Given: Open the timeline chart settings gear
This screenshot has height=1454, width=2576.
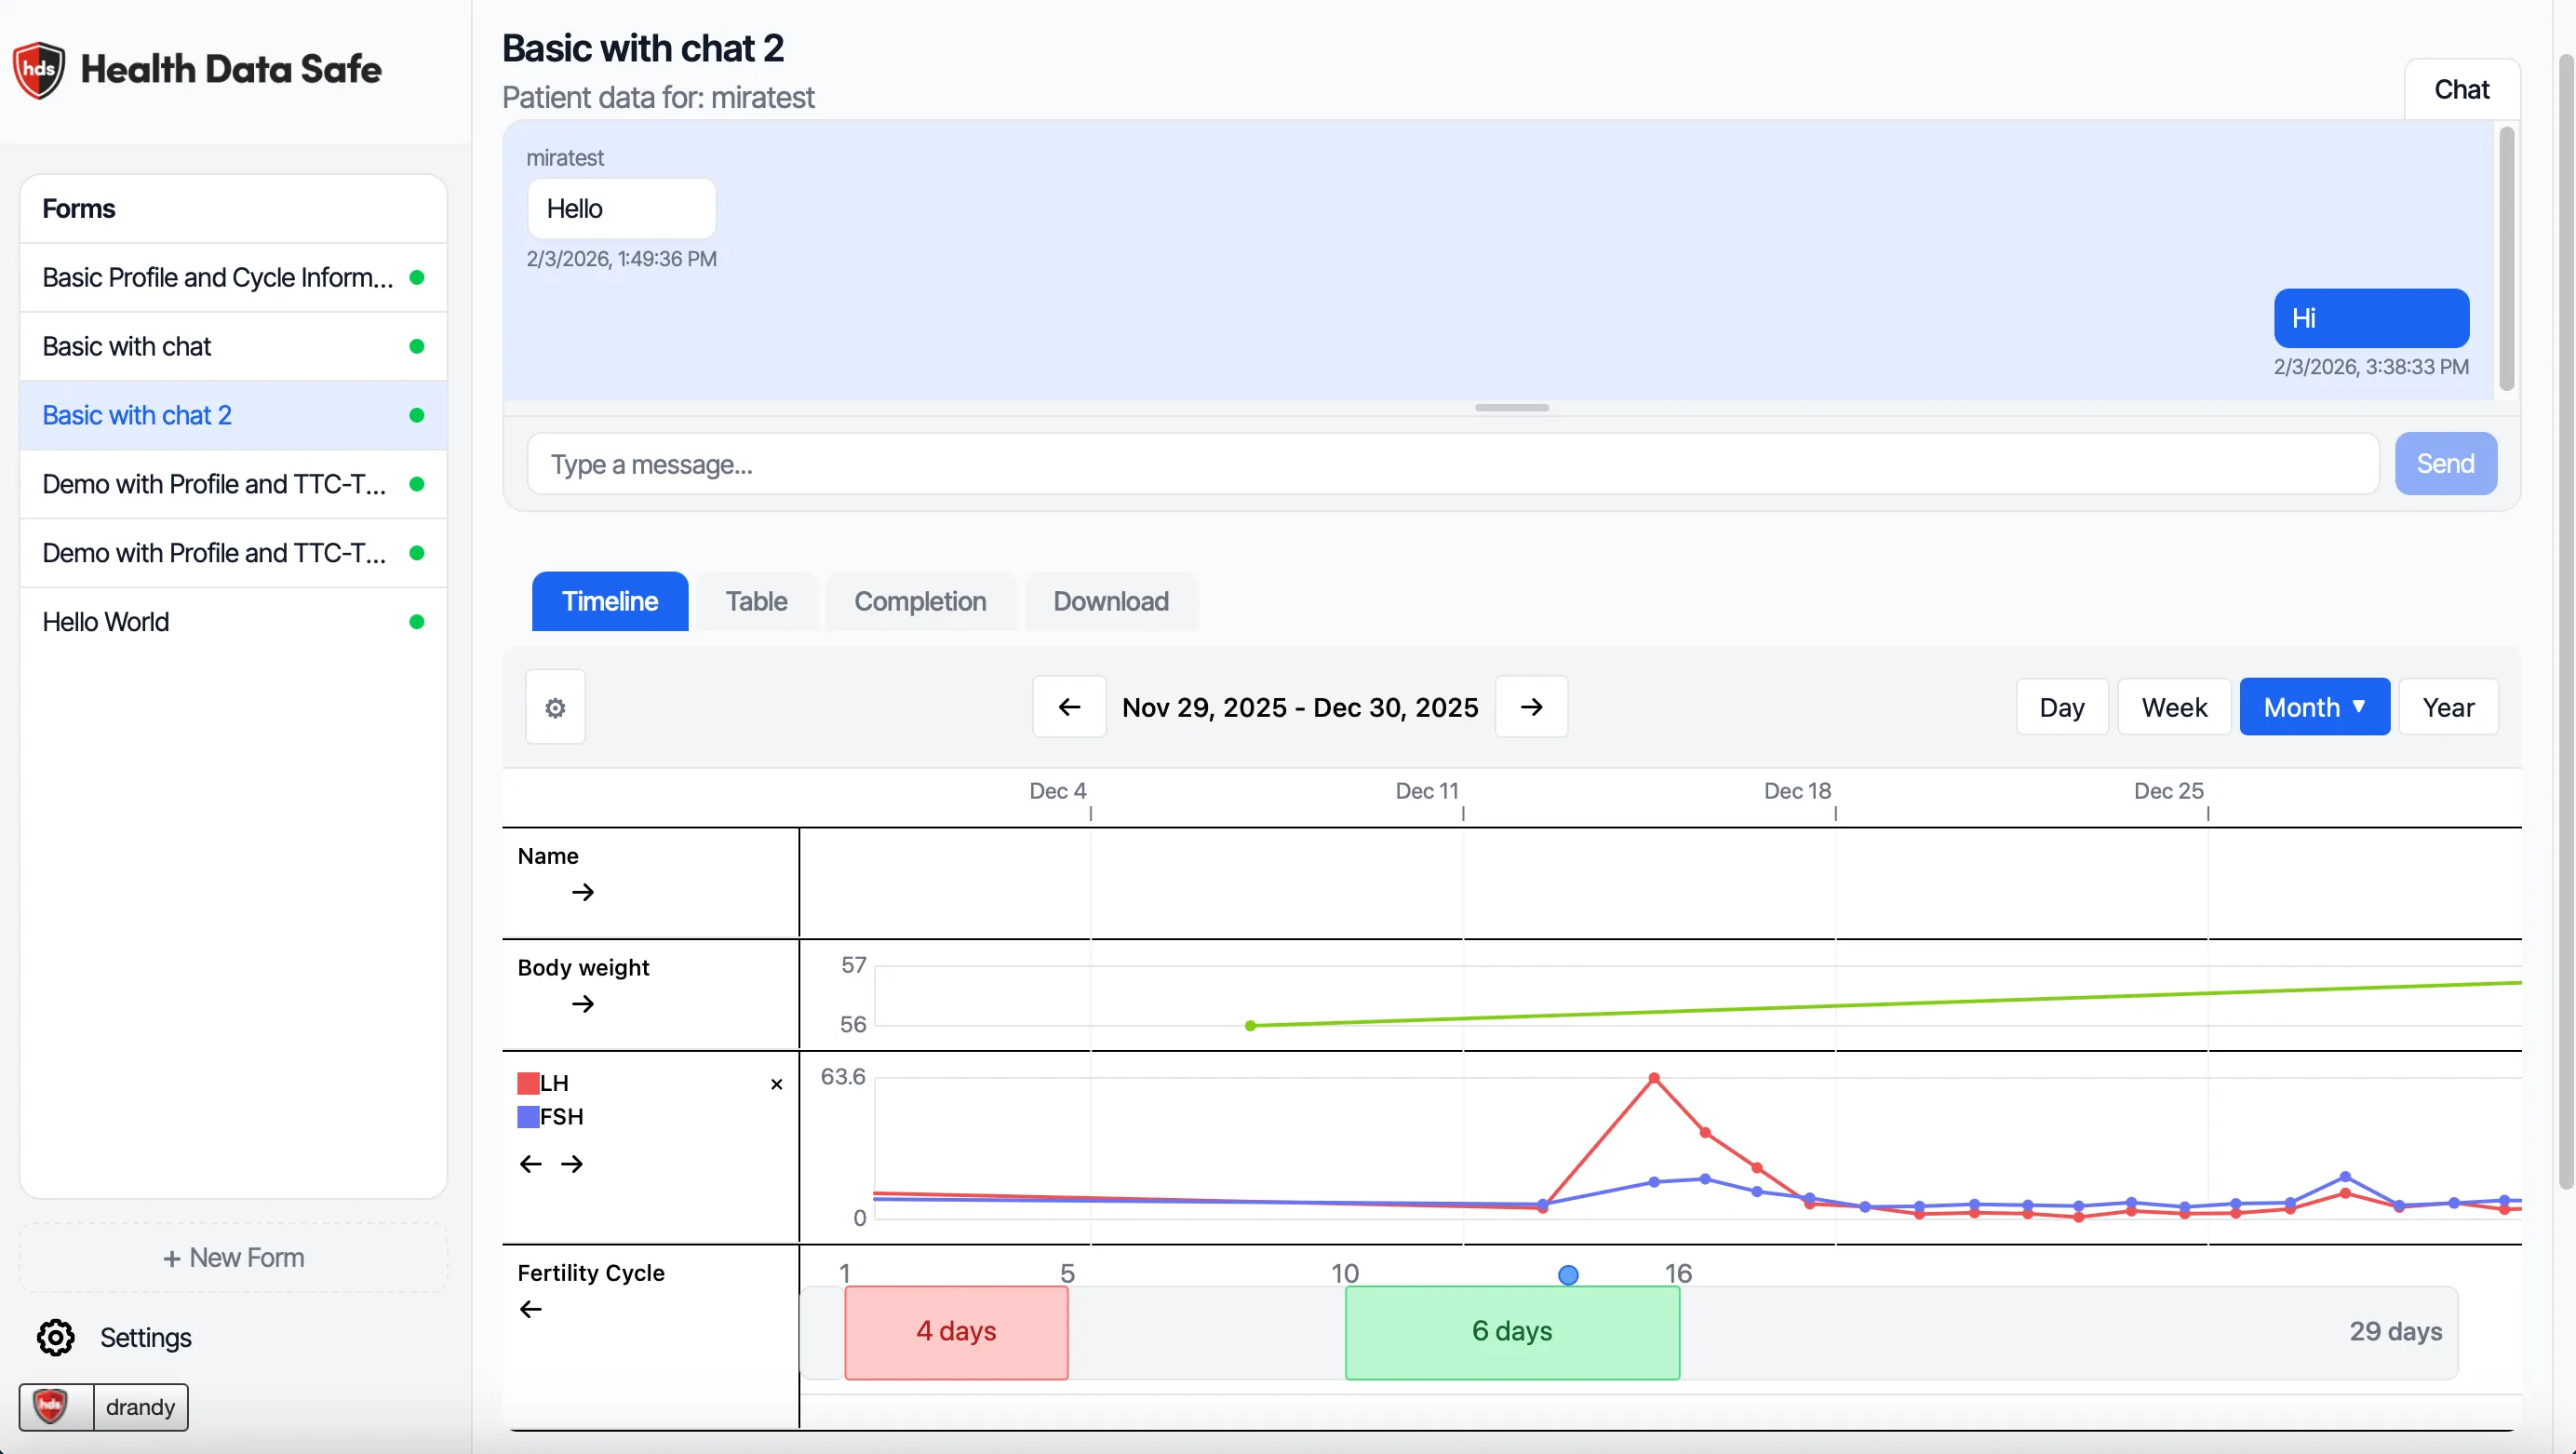Looking at the screenshot, I should click(x=554, y=707).
